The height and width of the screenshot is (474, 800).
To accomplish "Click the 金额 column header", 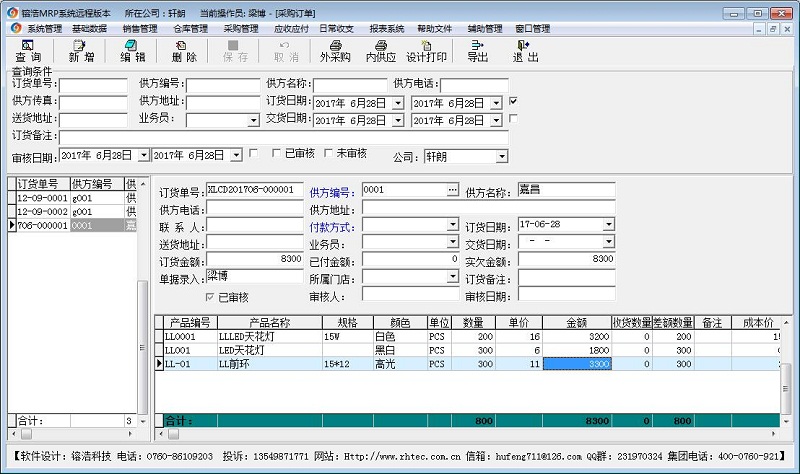I will tap(577, 322).
